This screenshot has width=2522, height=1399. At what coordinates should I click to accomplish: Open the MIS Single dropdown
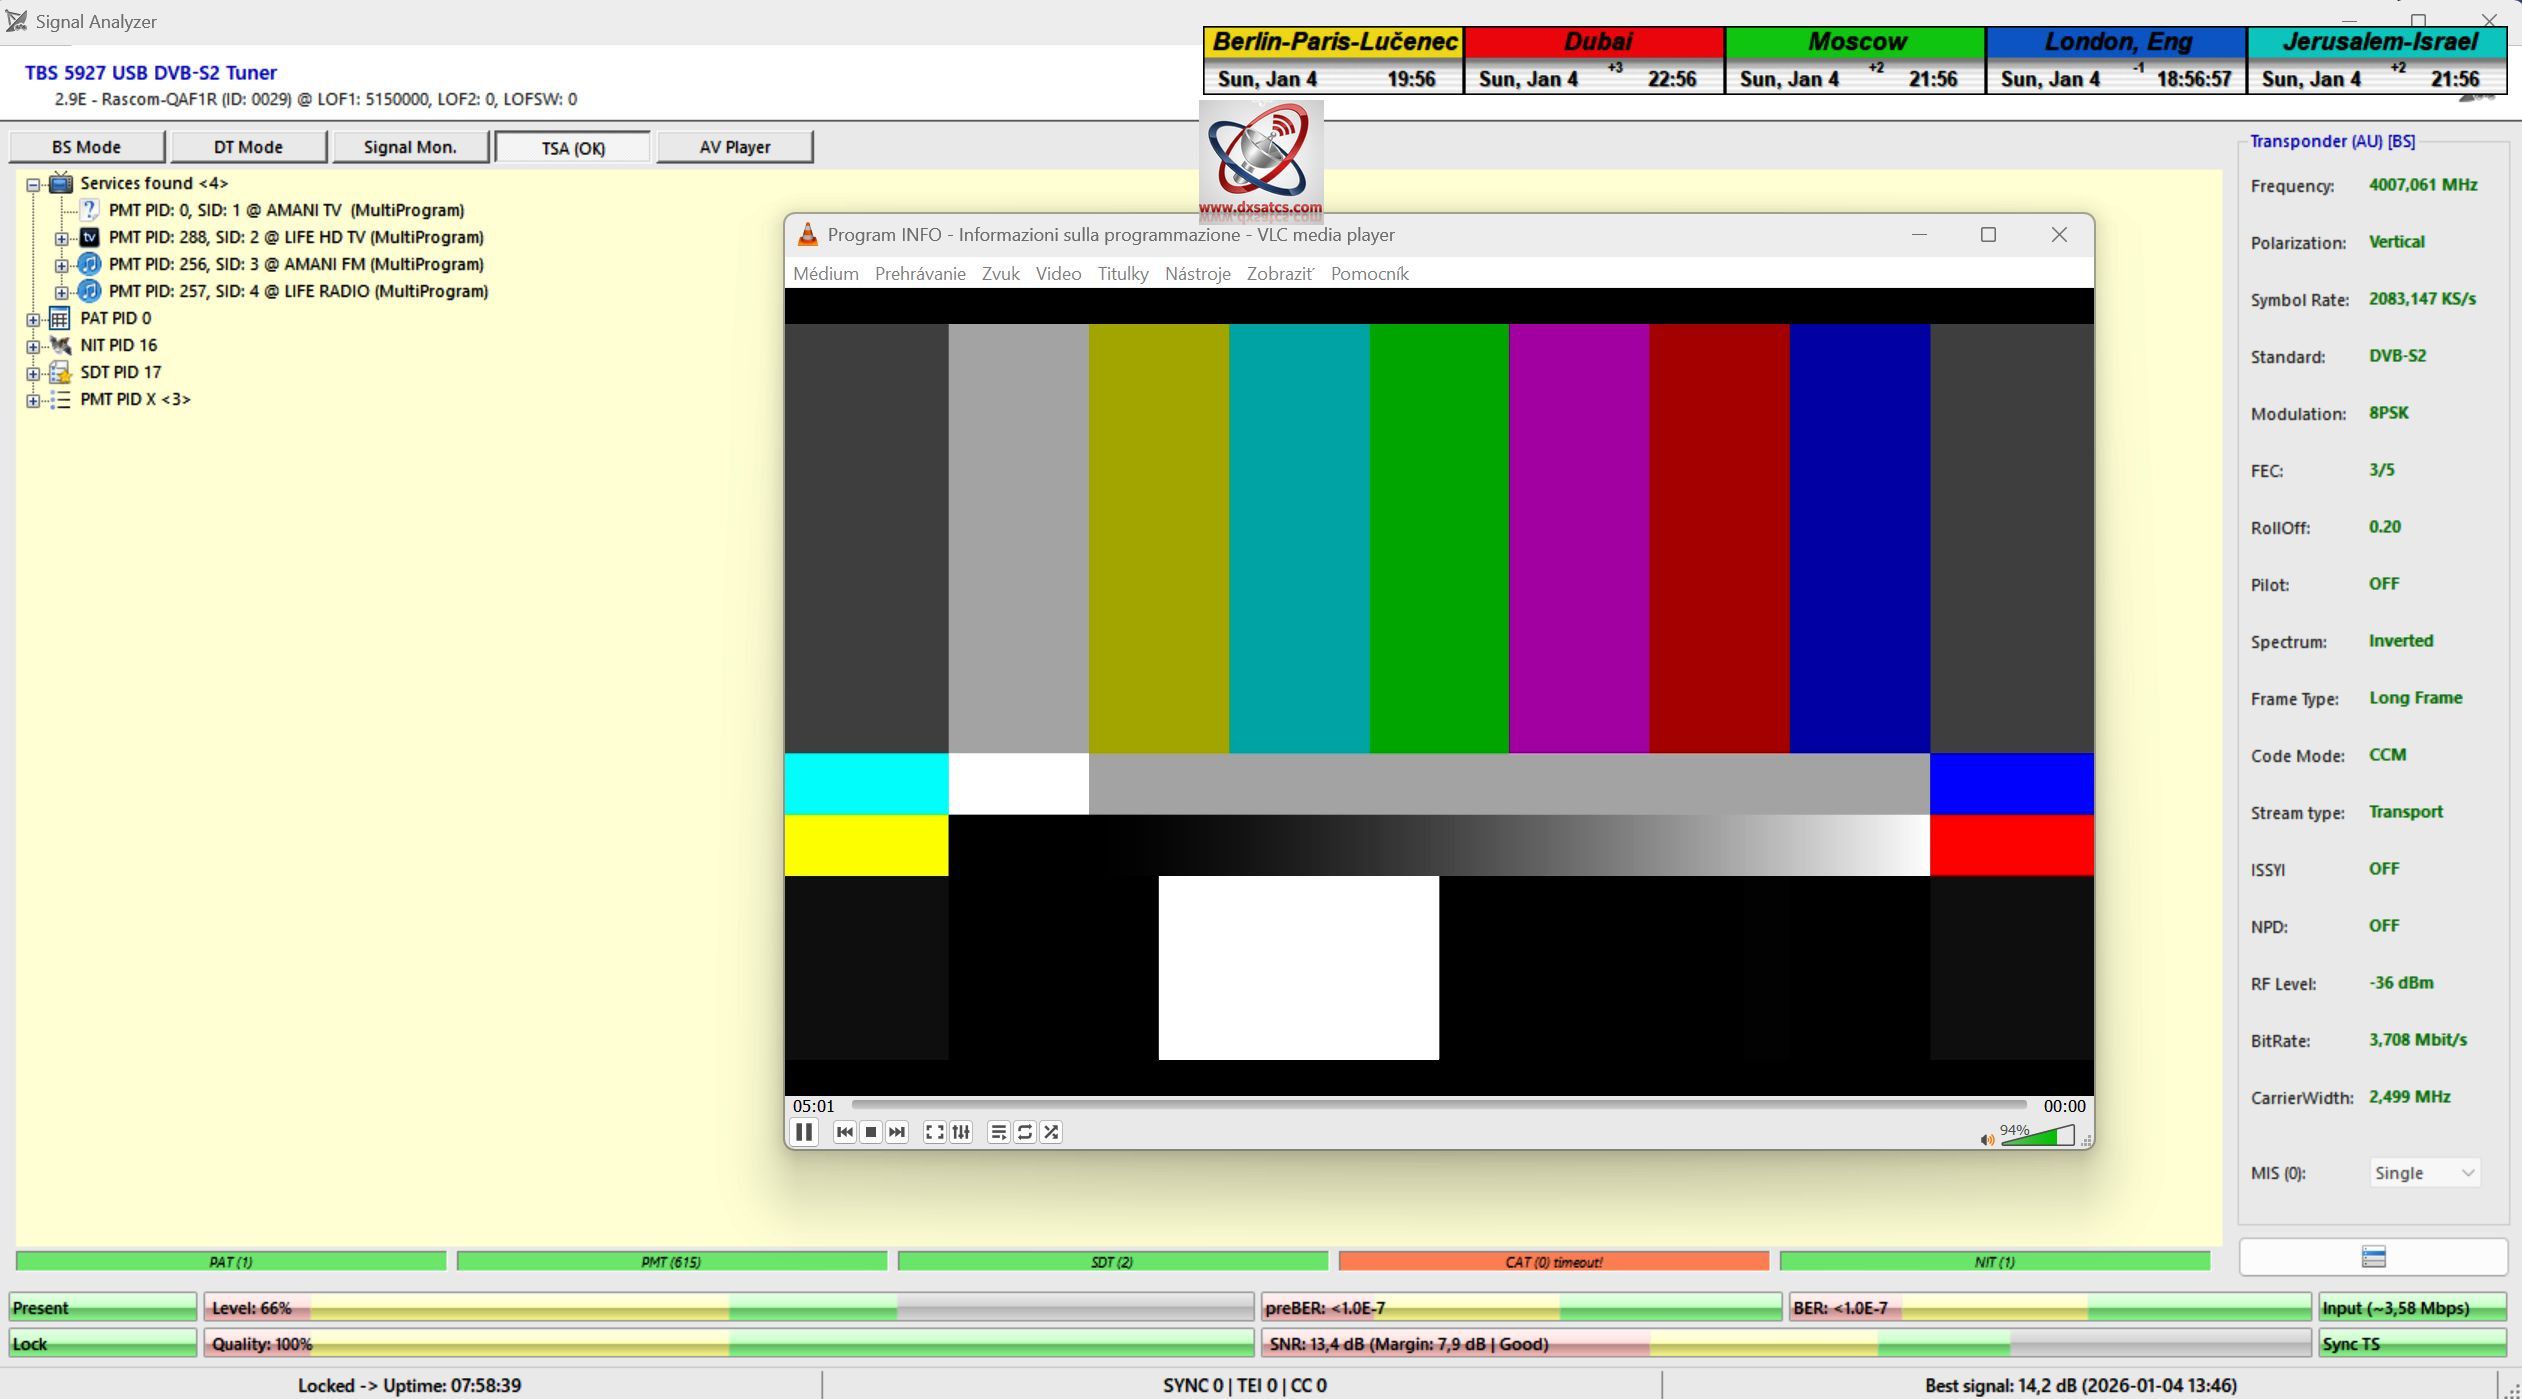coord(2425,1173)
